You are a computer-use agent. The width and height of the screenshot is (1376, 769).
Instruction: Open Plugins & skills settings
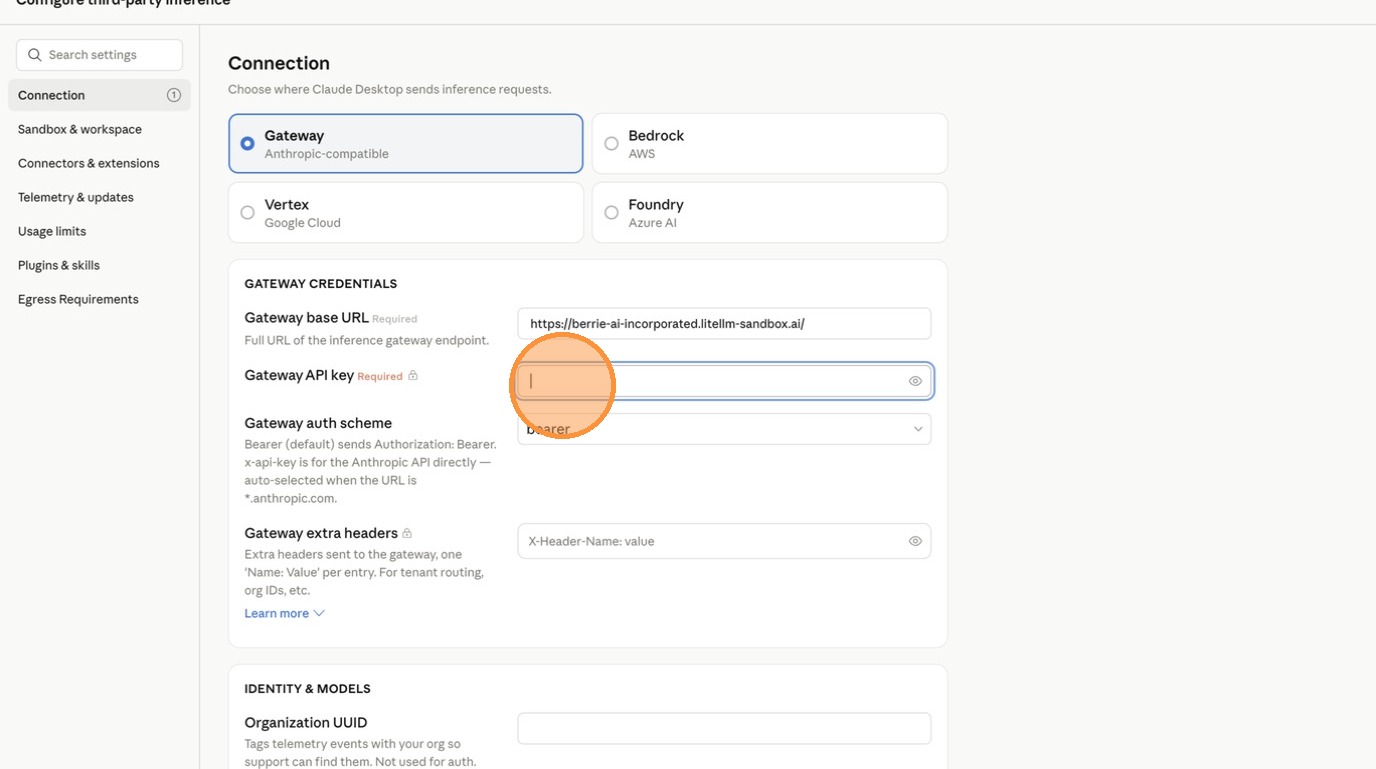(59, 265)
